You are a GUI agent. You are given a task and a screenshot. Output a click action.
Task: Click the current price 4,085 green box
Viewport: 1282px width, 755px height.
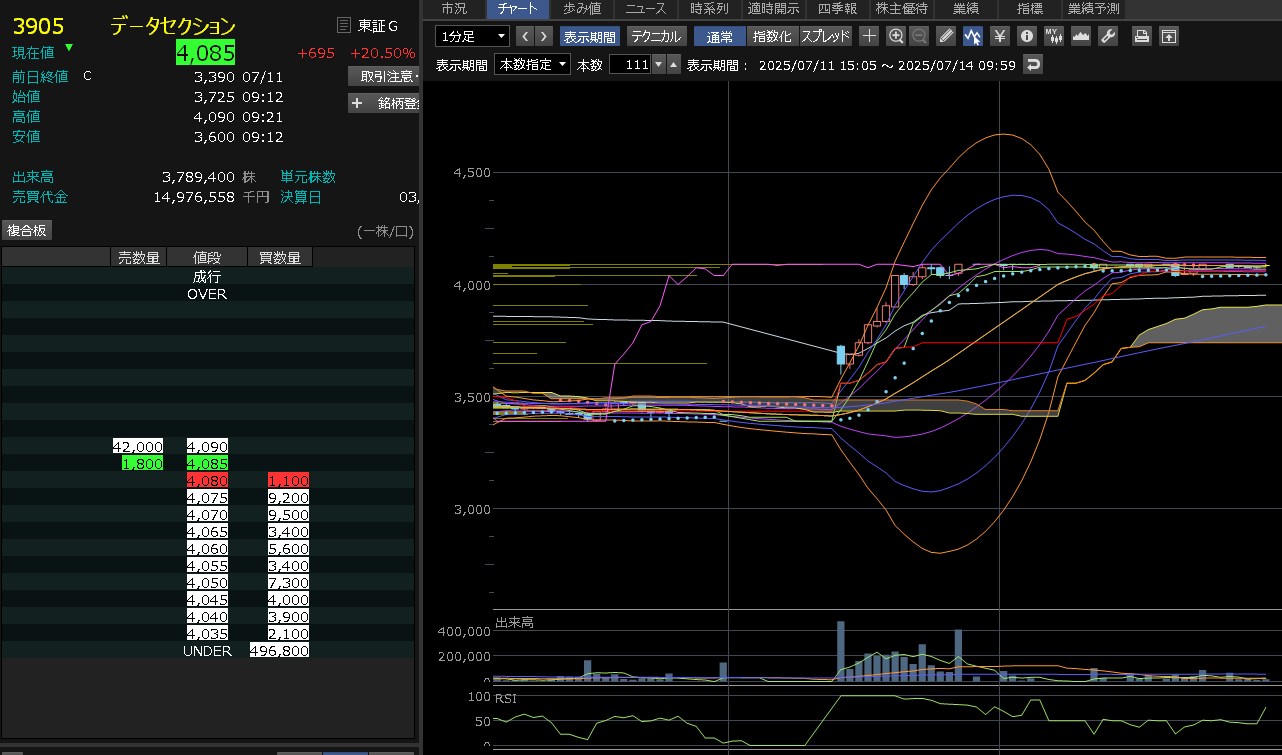(205, 52)
